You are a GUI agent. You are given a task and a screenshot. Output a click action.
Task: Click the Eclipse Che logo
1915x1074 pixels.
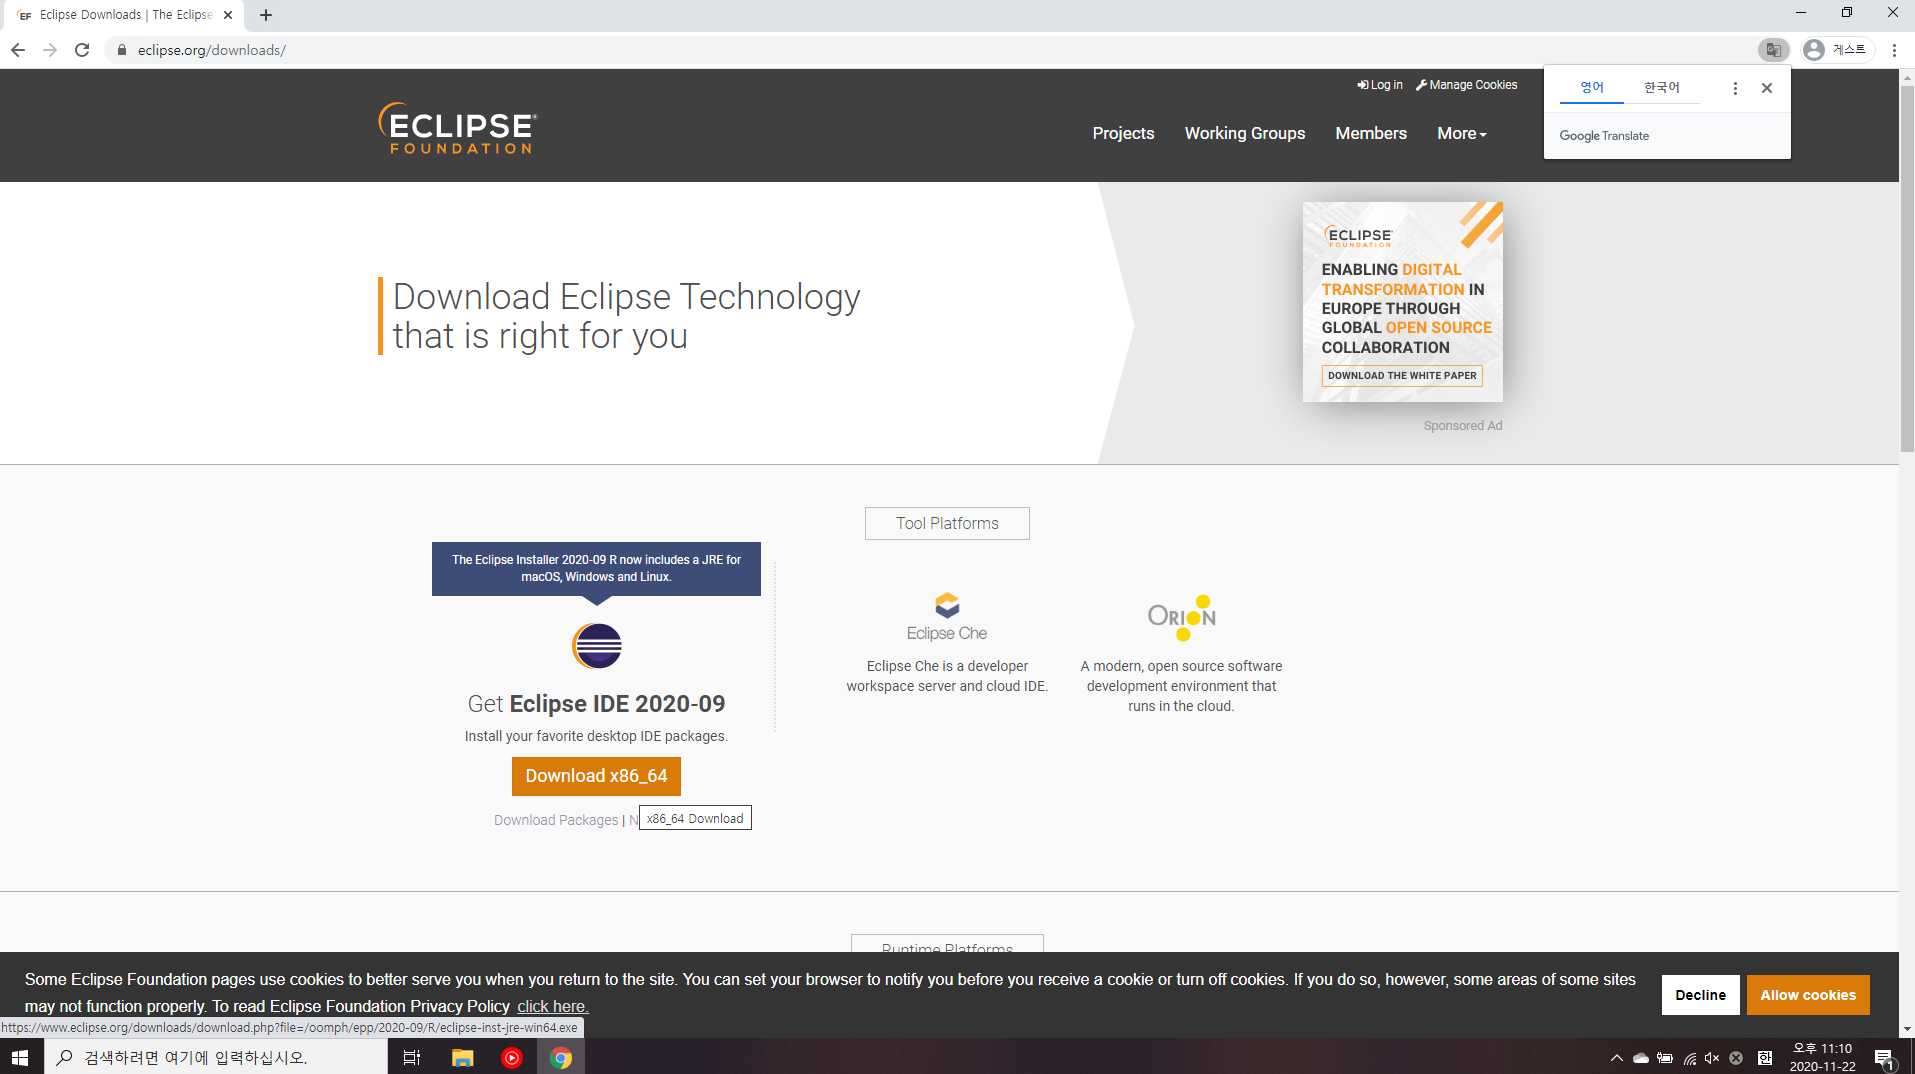[947, 617]
